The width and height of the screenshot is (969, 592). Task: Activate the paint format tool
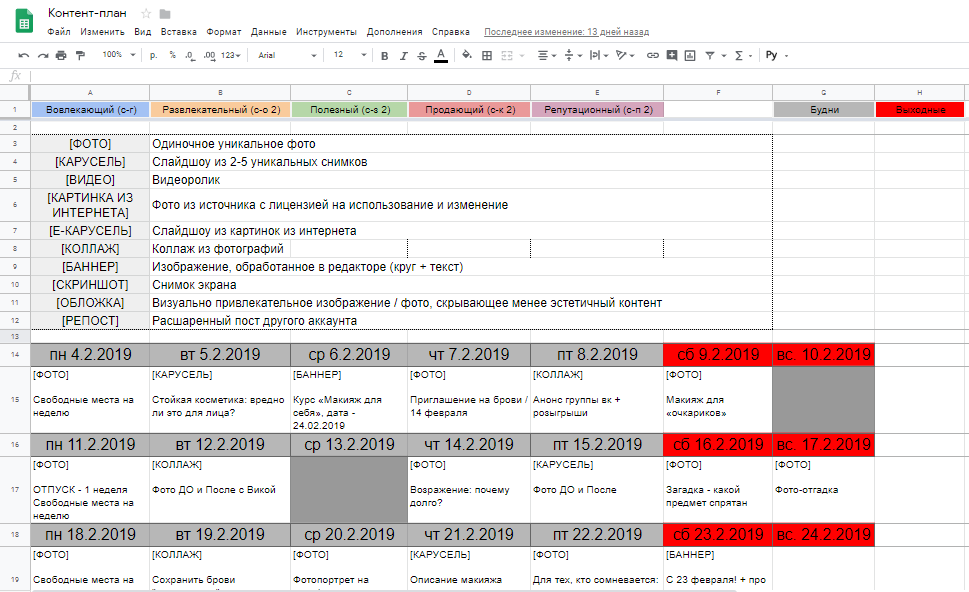(x=80, y=56)
